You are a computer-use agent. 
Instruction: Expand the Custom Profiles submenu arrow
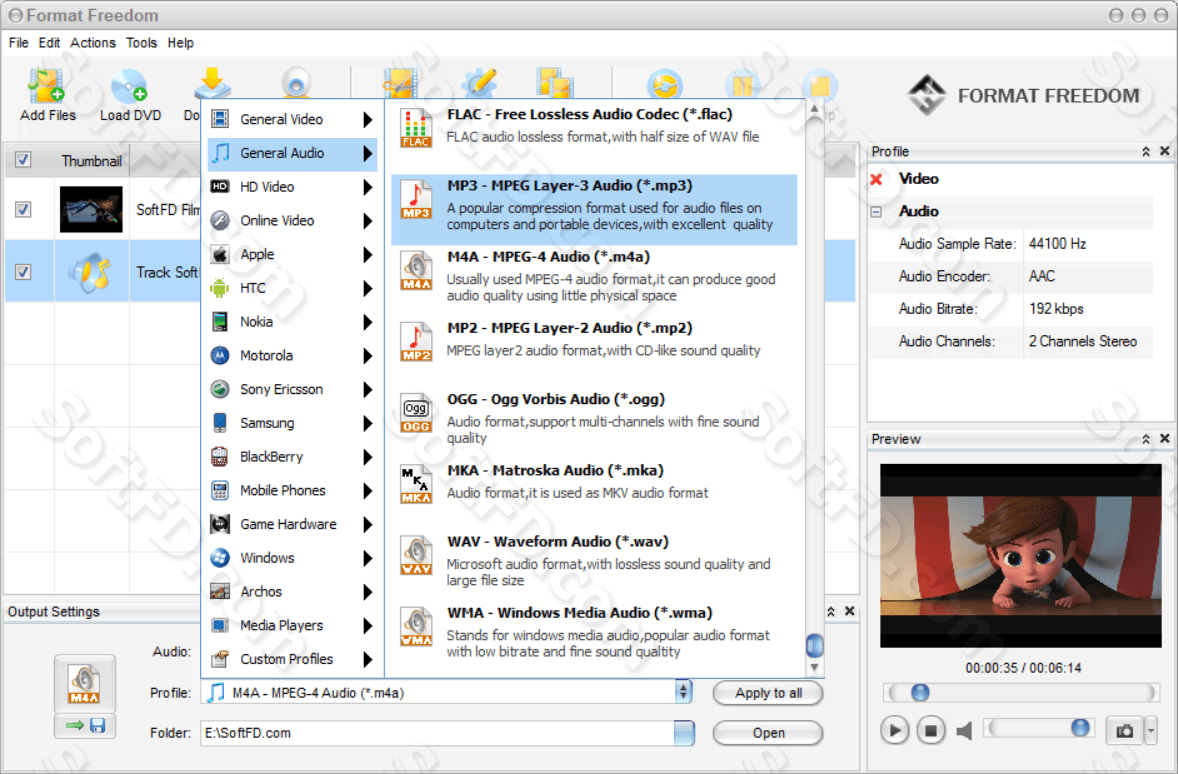367,659
